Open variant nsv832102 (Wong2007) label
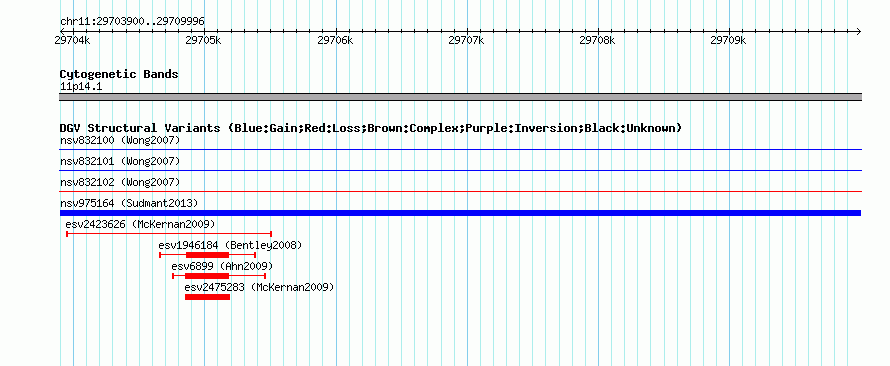 [x=120, y=182]
